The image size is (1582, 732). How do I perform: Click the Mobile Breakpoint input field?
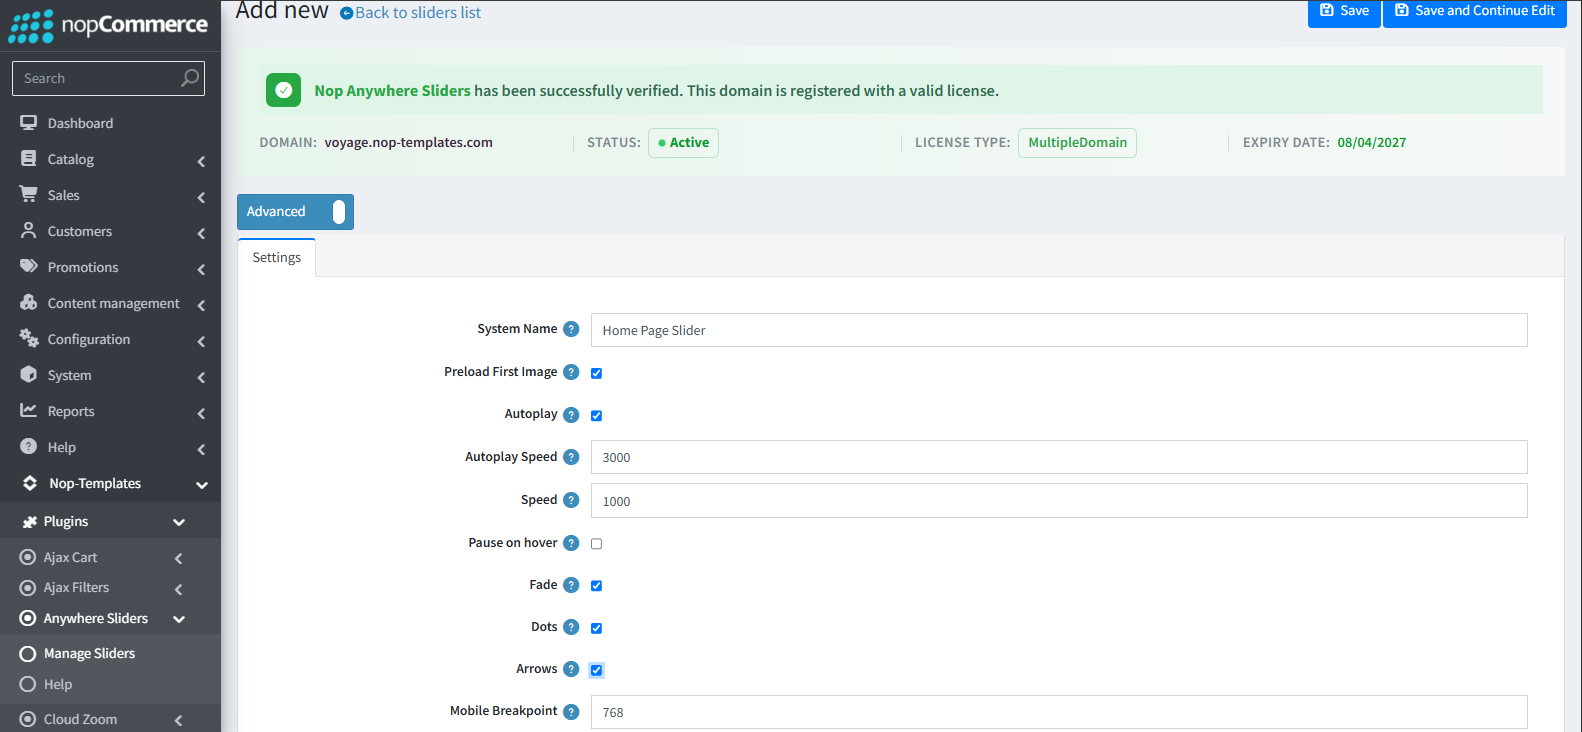(x=1059, y=712)
